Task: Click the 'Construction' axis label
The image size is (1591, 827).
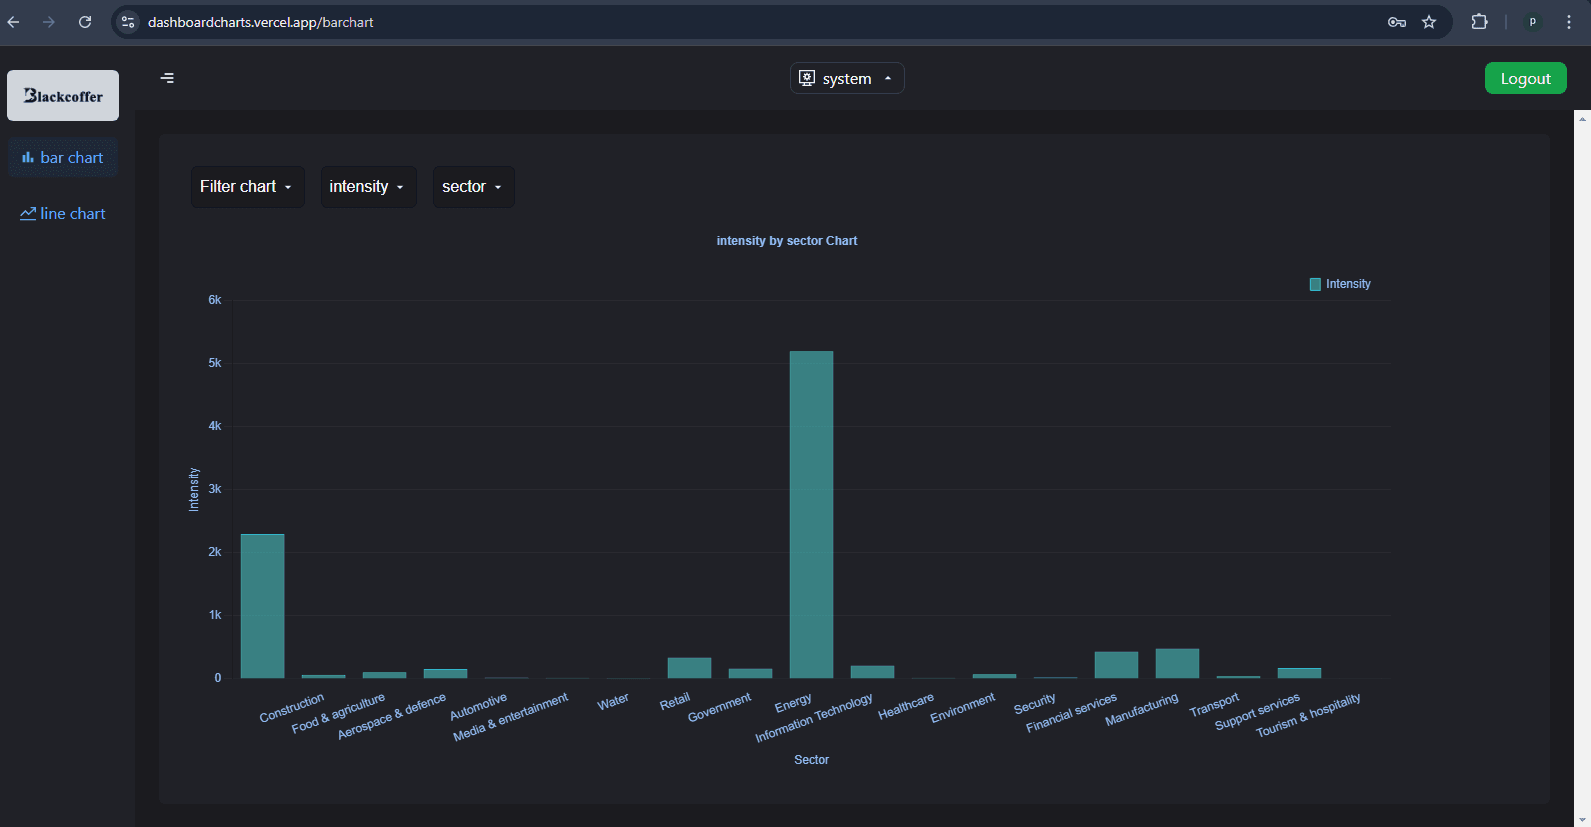Action: 291,707
